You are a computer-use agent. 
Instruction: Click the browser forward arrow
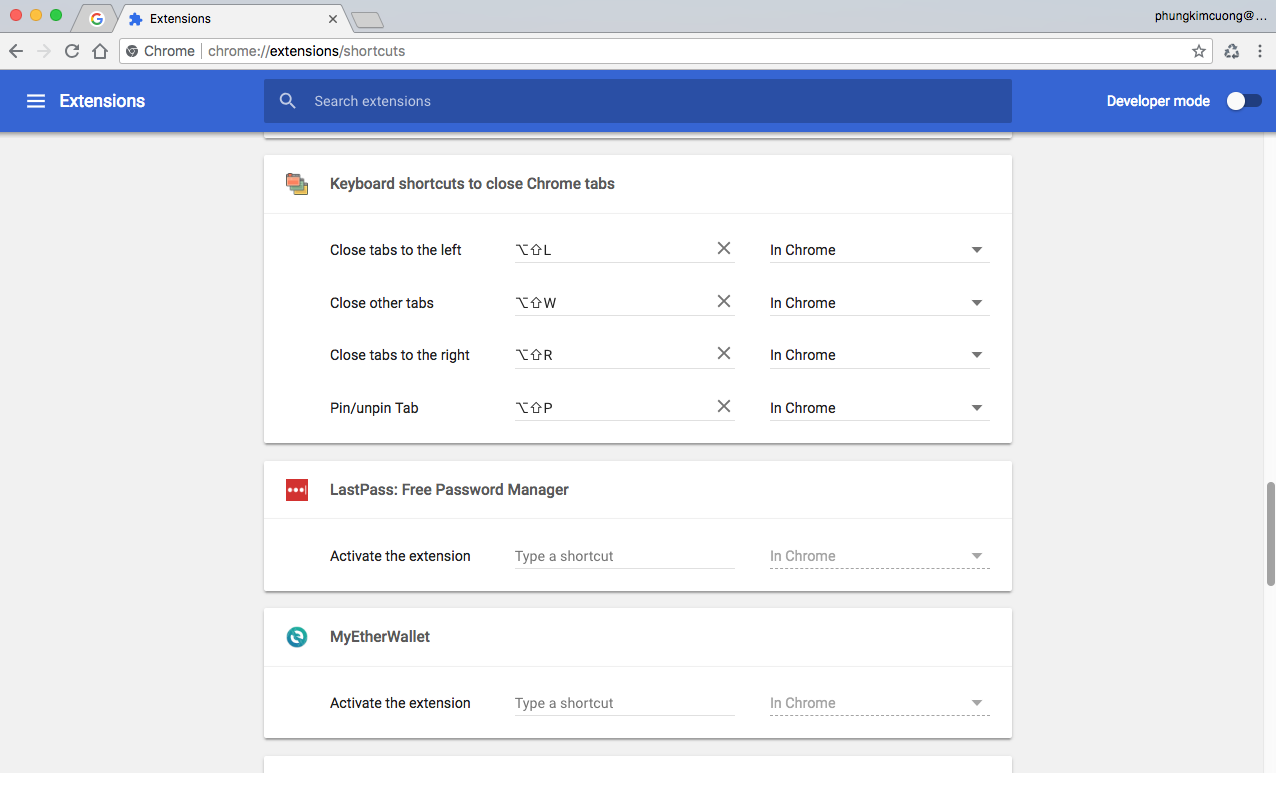tap(44, 51)
